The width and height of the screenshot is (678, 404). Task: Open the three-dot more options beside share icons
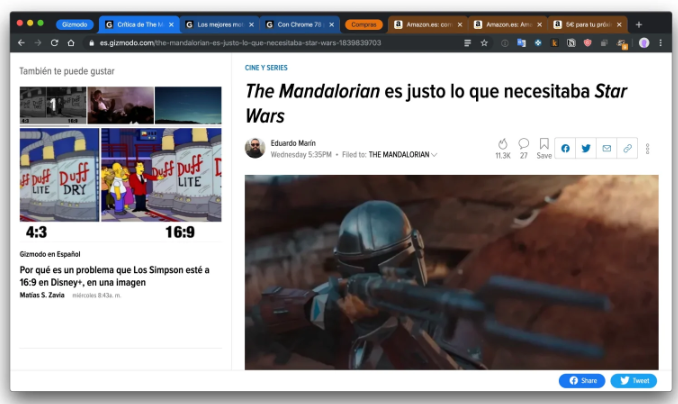(x=648, y=149)
